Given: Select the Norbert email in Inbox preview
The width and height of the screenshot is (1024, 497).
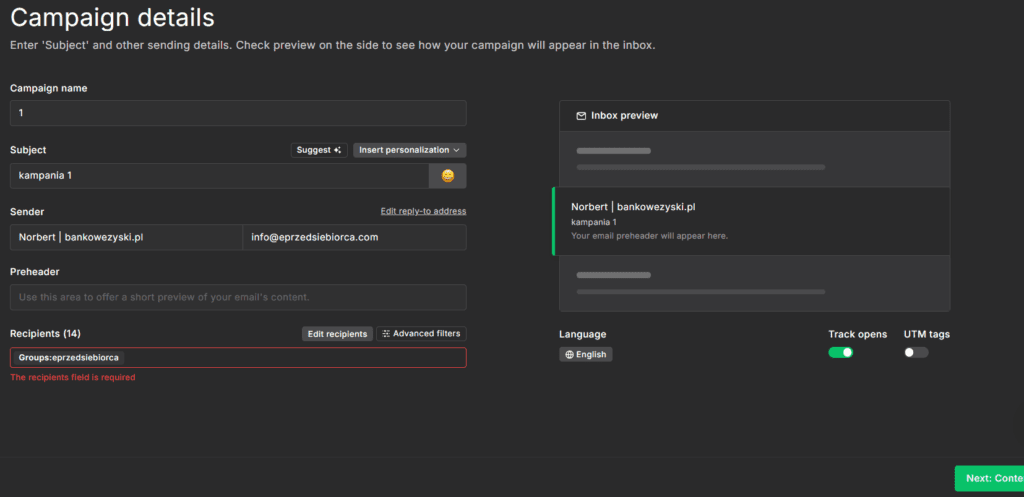Looking at the screenshot, I should [750, 221].
